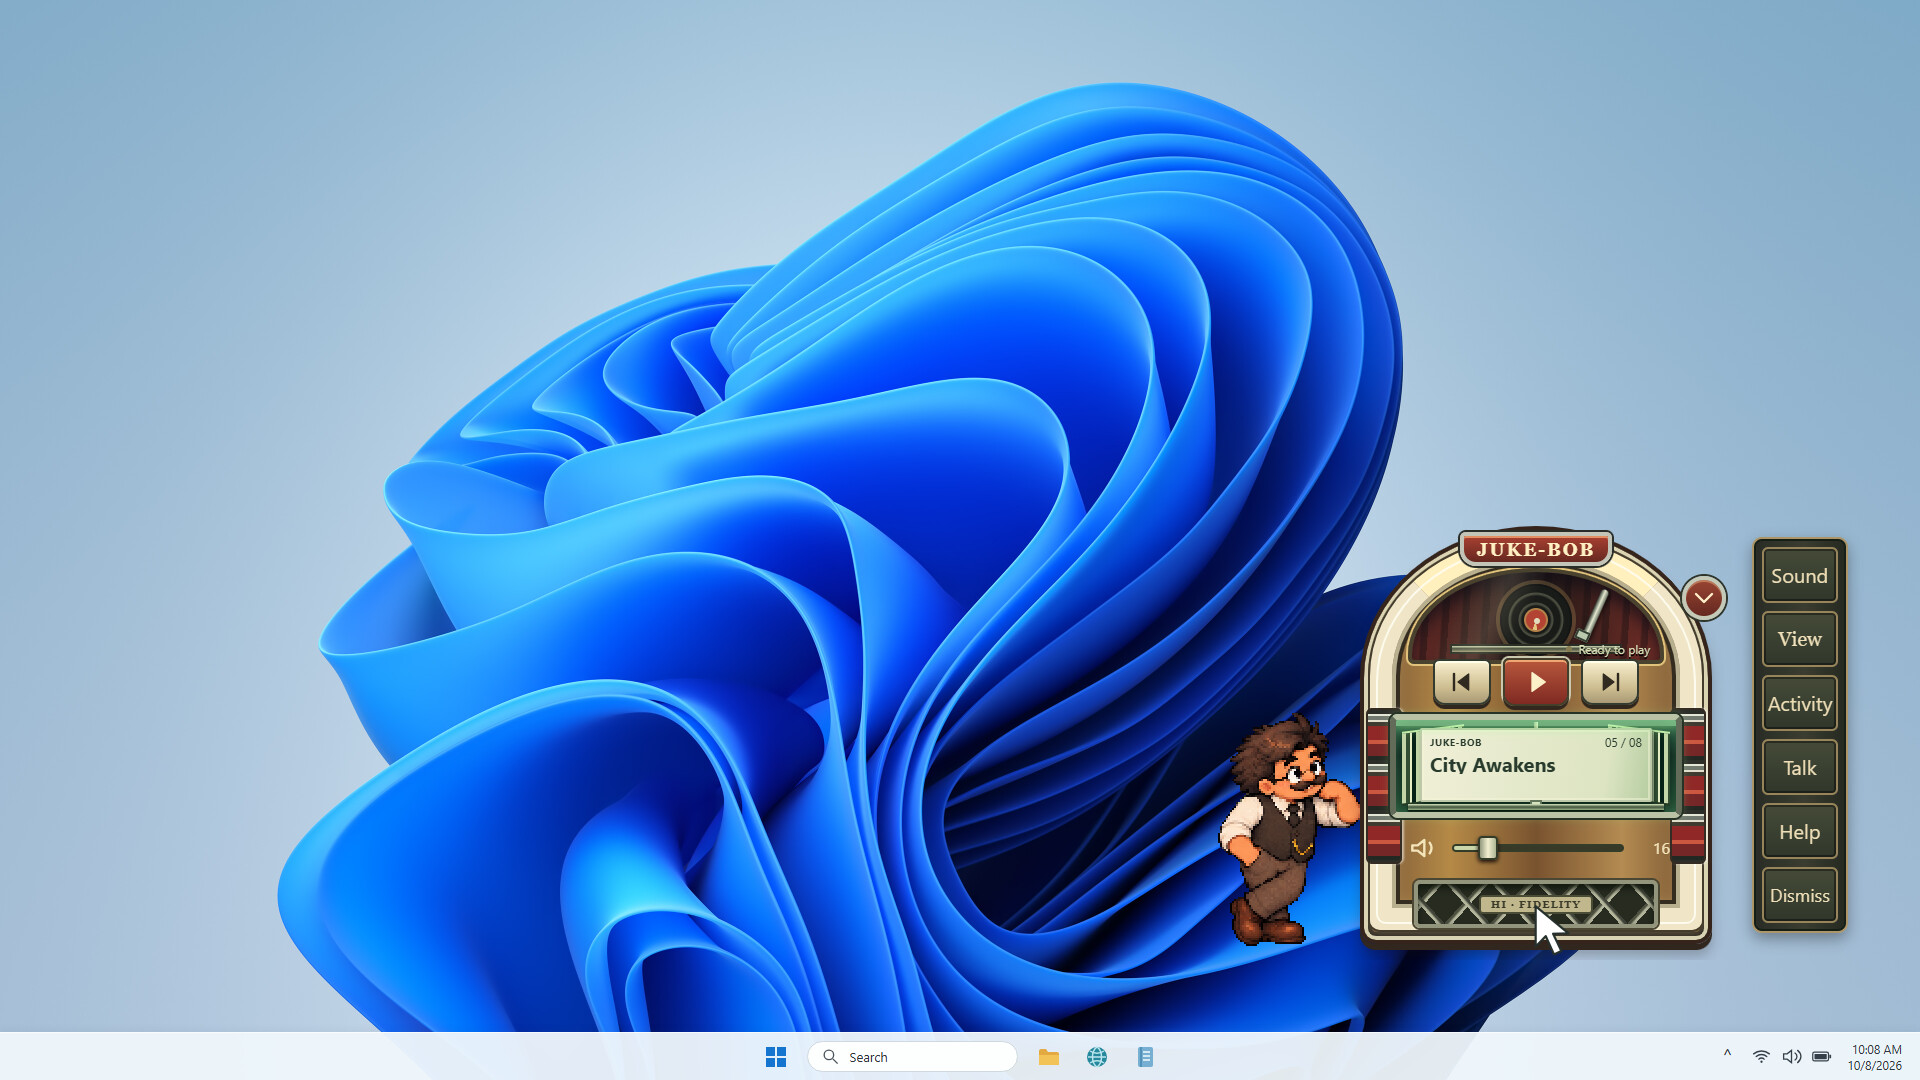Click the volume slider handle
Viewport: 1920px width, 1080px height.
click(x=1488, y=848)
